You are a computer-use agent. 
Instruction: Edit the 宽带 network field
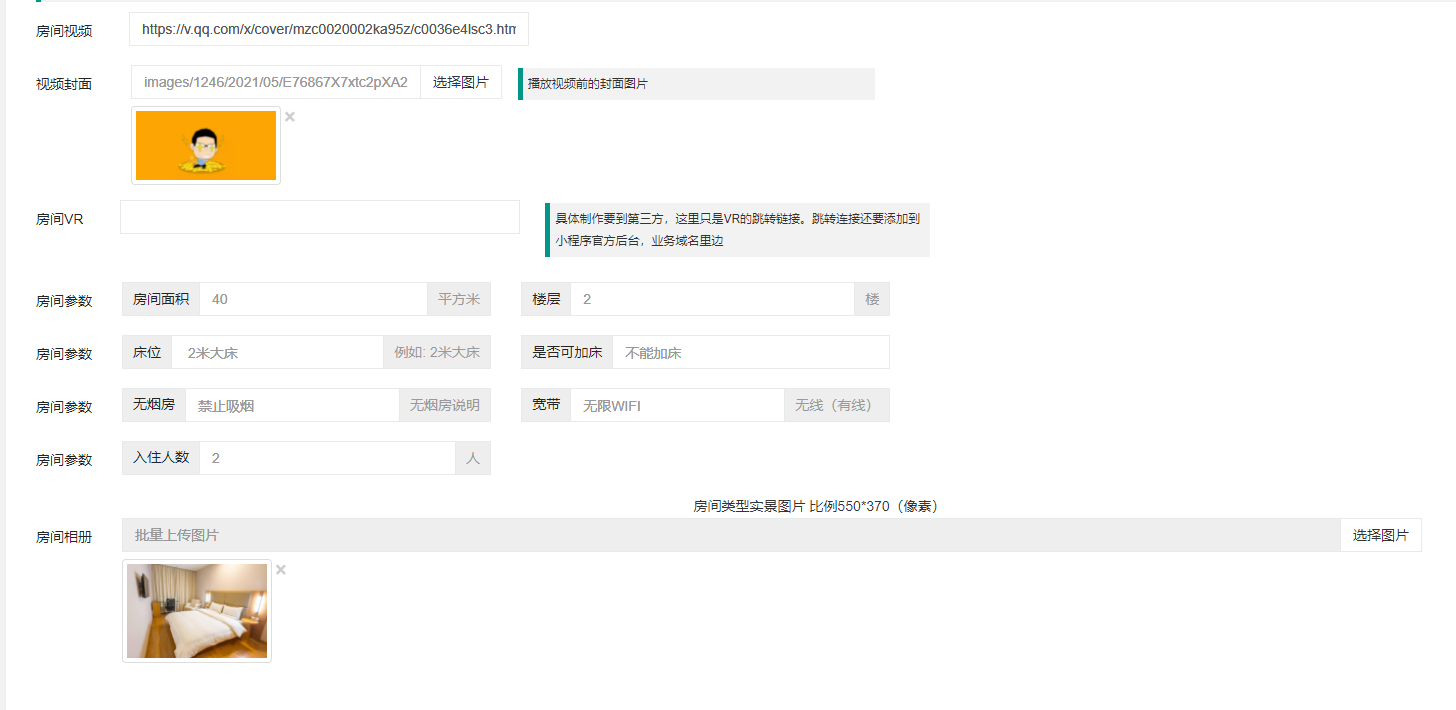tap(677, 405)
